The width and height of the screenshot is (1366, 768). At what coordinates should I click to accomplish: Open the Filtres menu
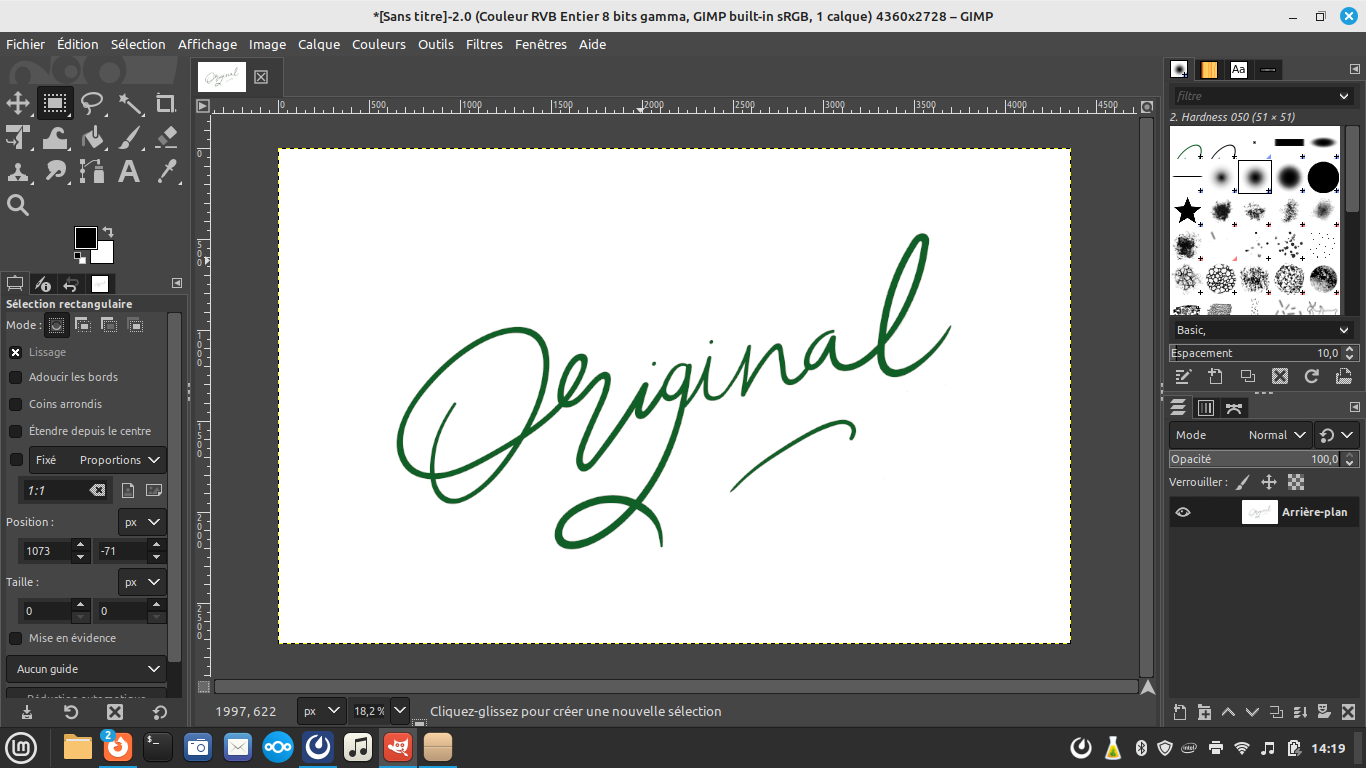(x=484, y=44)
